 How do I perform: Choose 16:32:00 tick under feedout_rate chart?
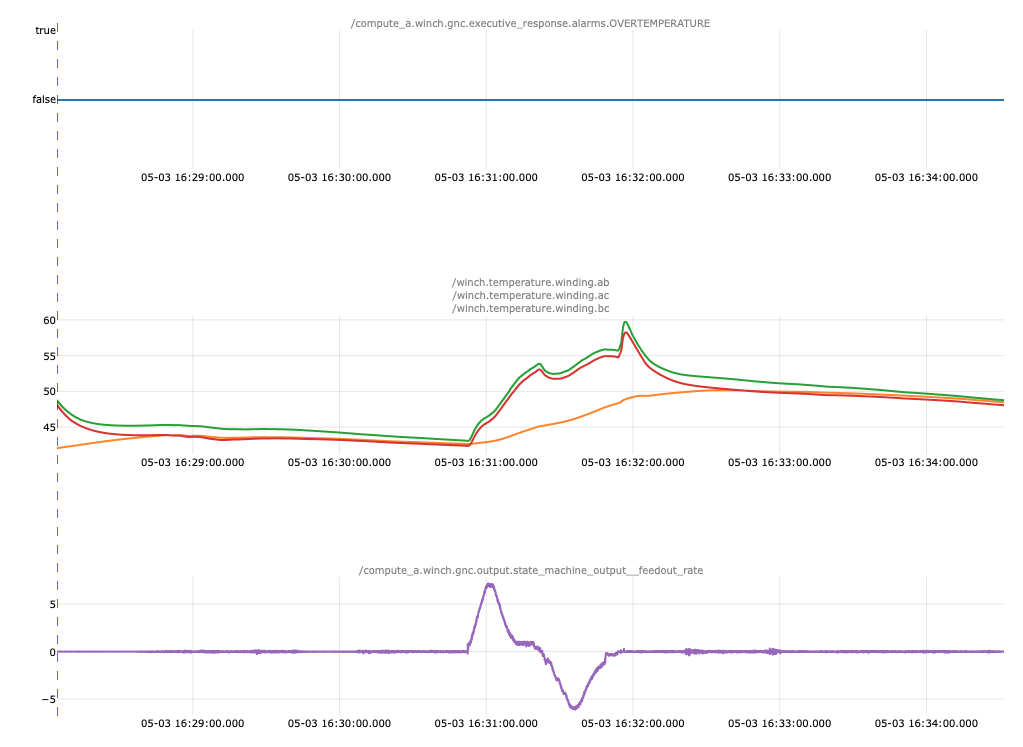point(633,724)
